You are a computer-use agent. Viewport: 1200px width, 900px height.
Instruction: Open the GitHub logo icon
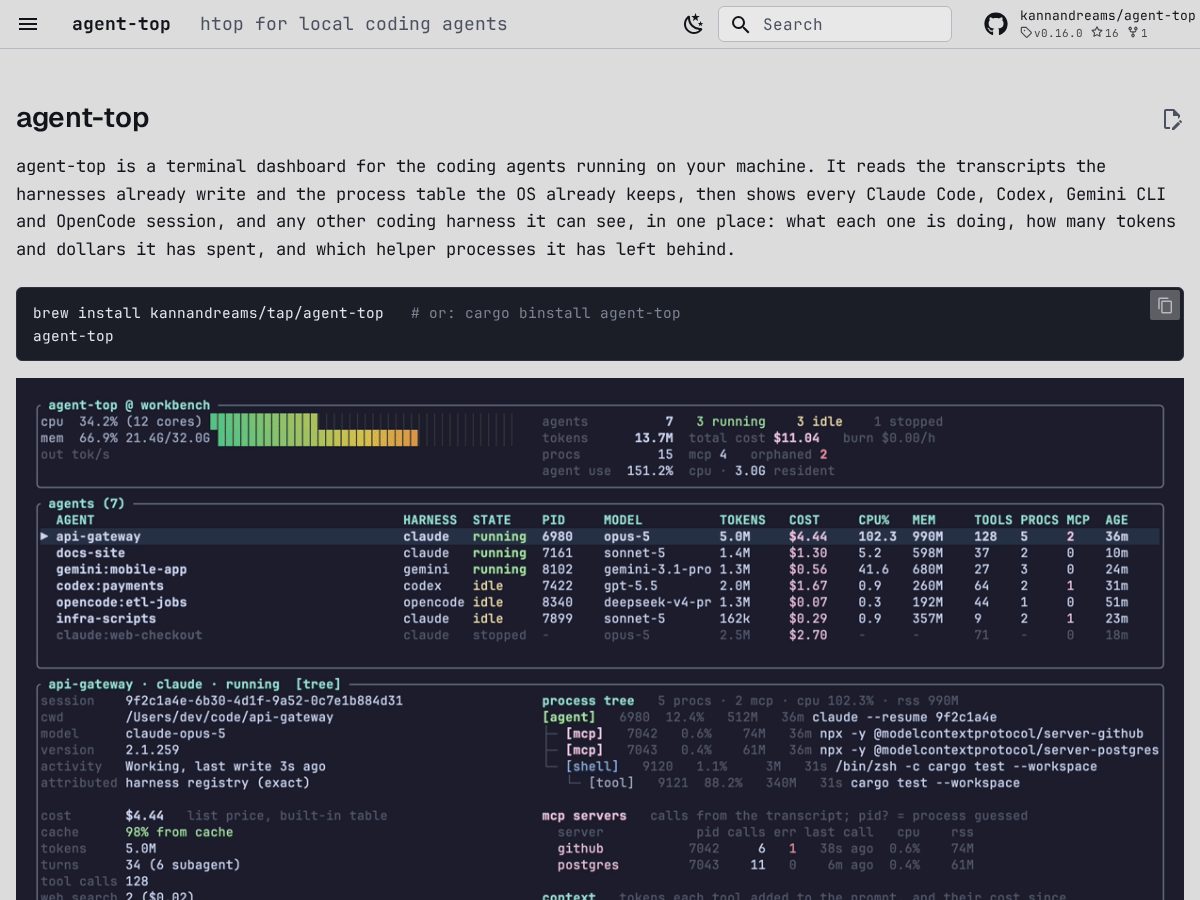(x=996, y=24)
